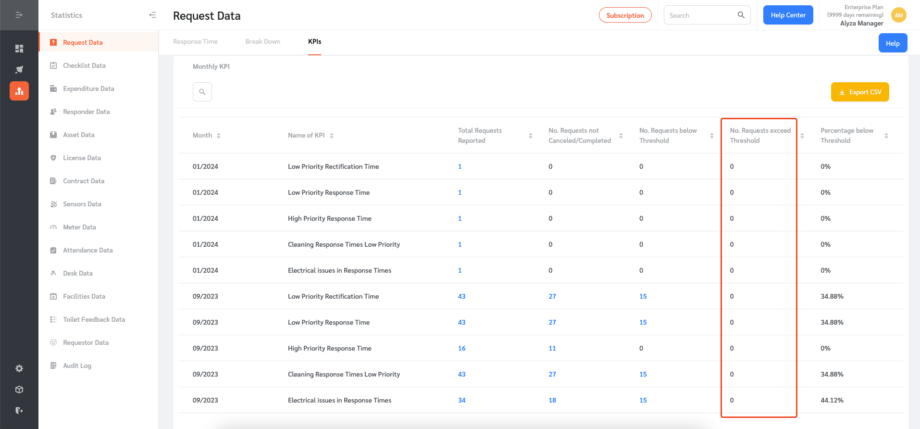This screenshot has width=920, height=429.
Task: Open the AM user avatar
Action: (898, 15)
